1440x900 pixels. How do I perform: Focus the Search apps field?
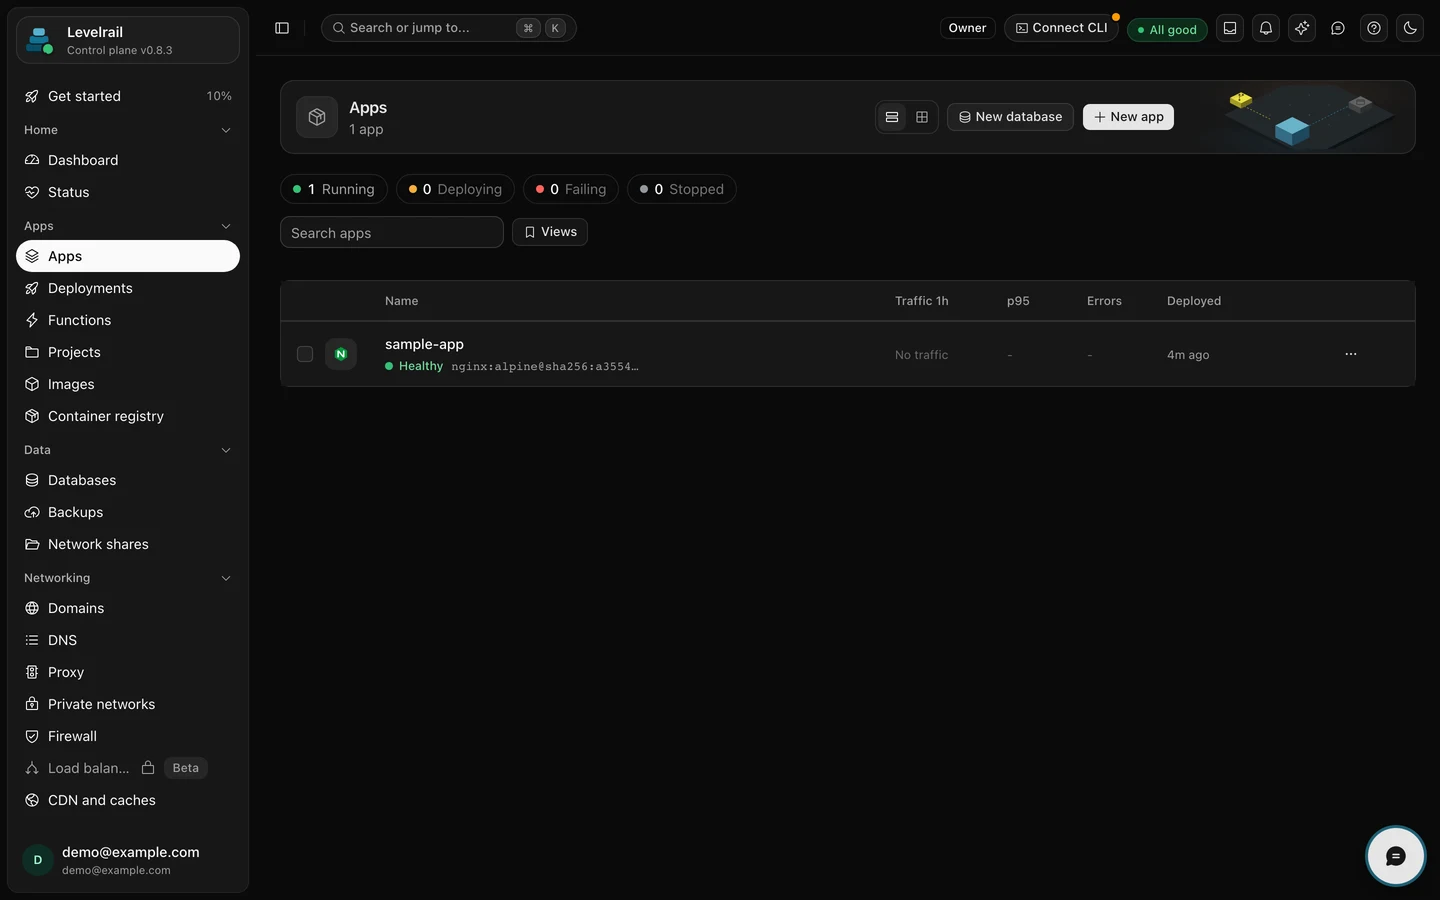point(392,232)
